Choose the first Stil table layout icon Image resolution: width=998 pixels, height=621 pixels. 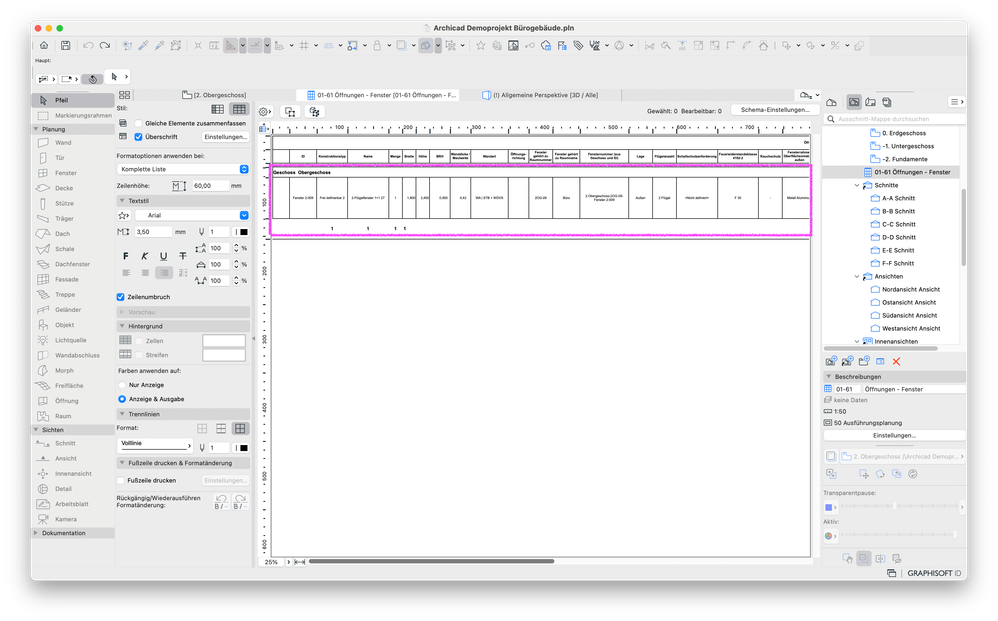tap(218, 109)
